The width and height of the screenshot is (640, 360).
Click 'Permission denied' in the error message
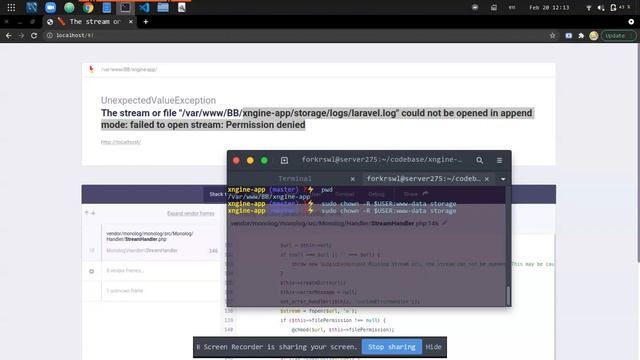[265, 125]
